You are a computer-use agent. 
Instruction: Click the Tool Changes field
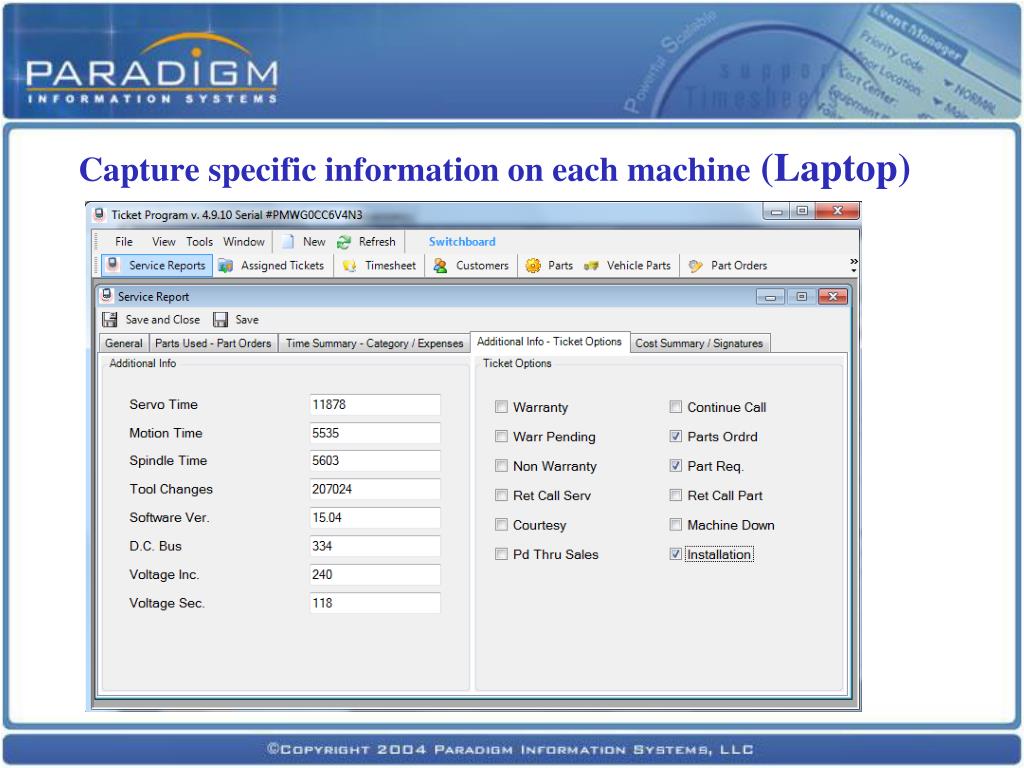coord(375,489)
